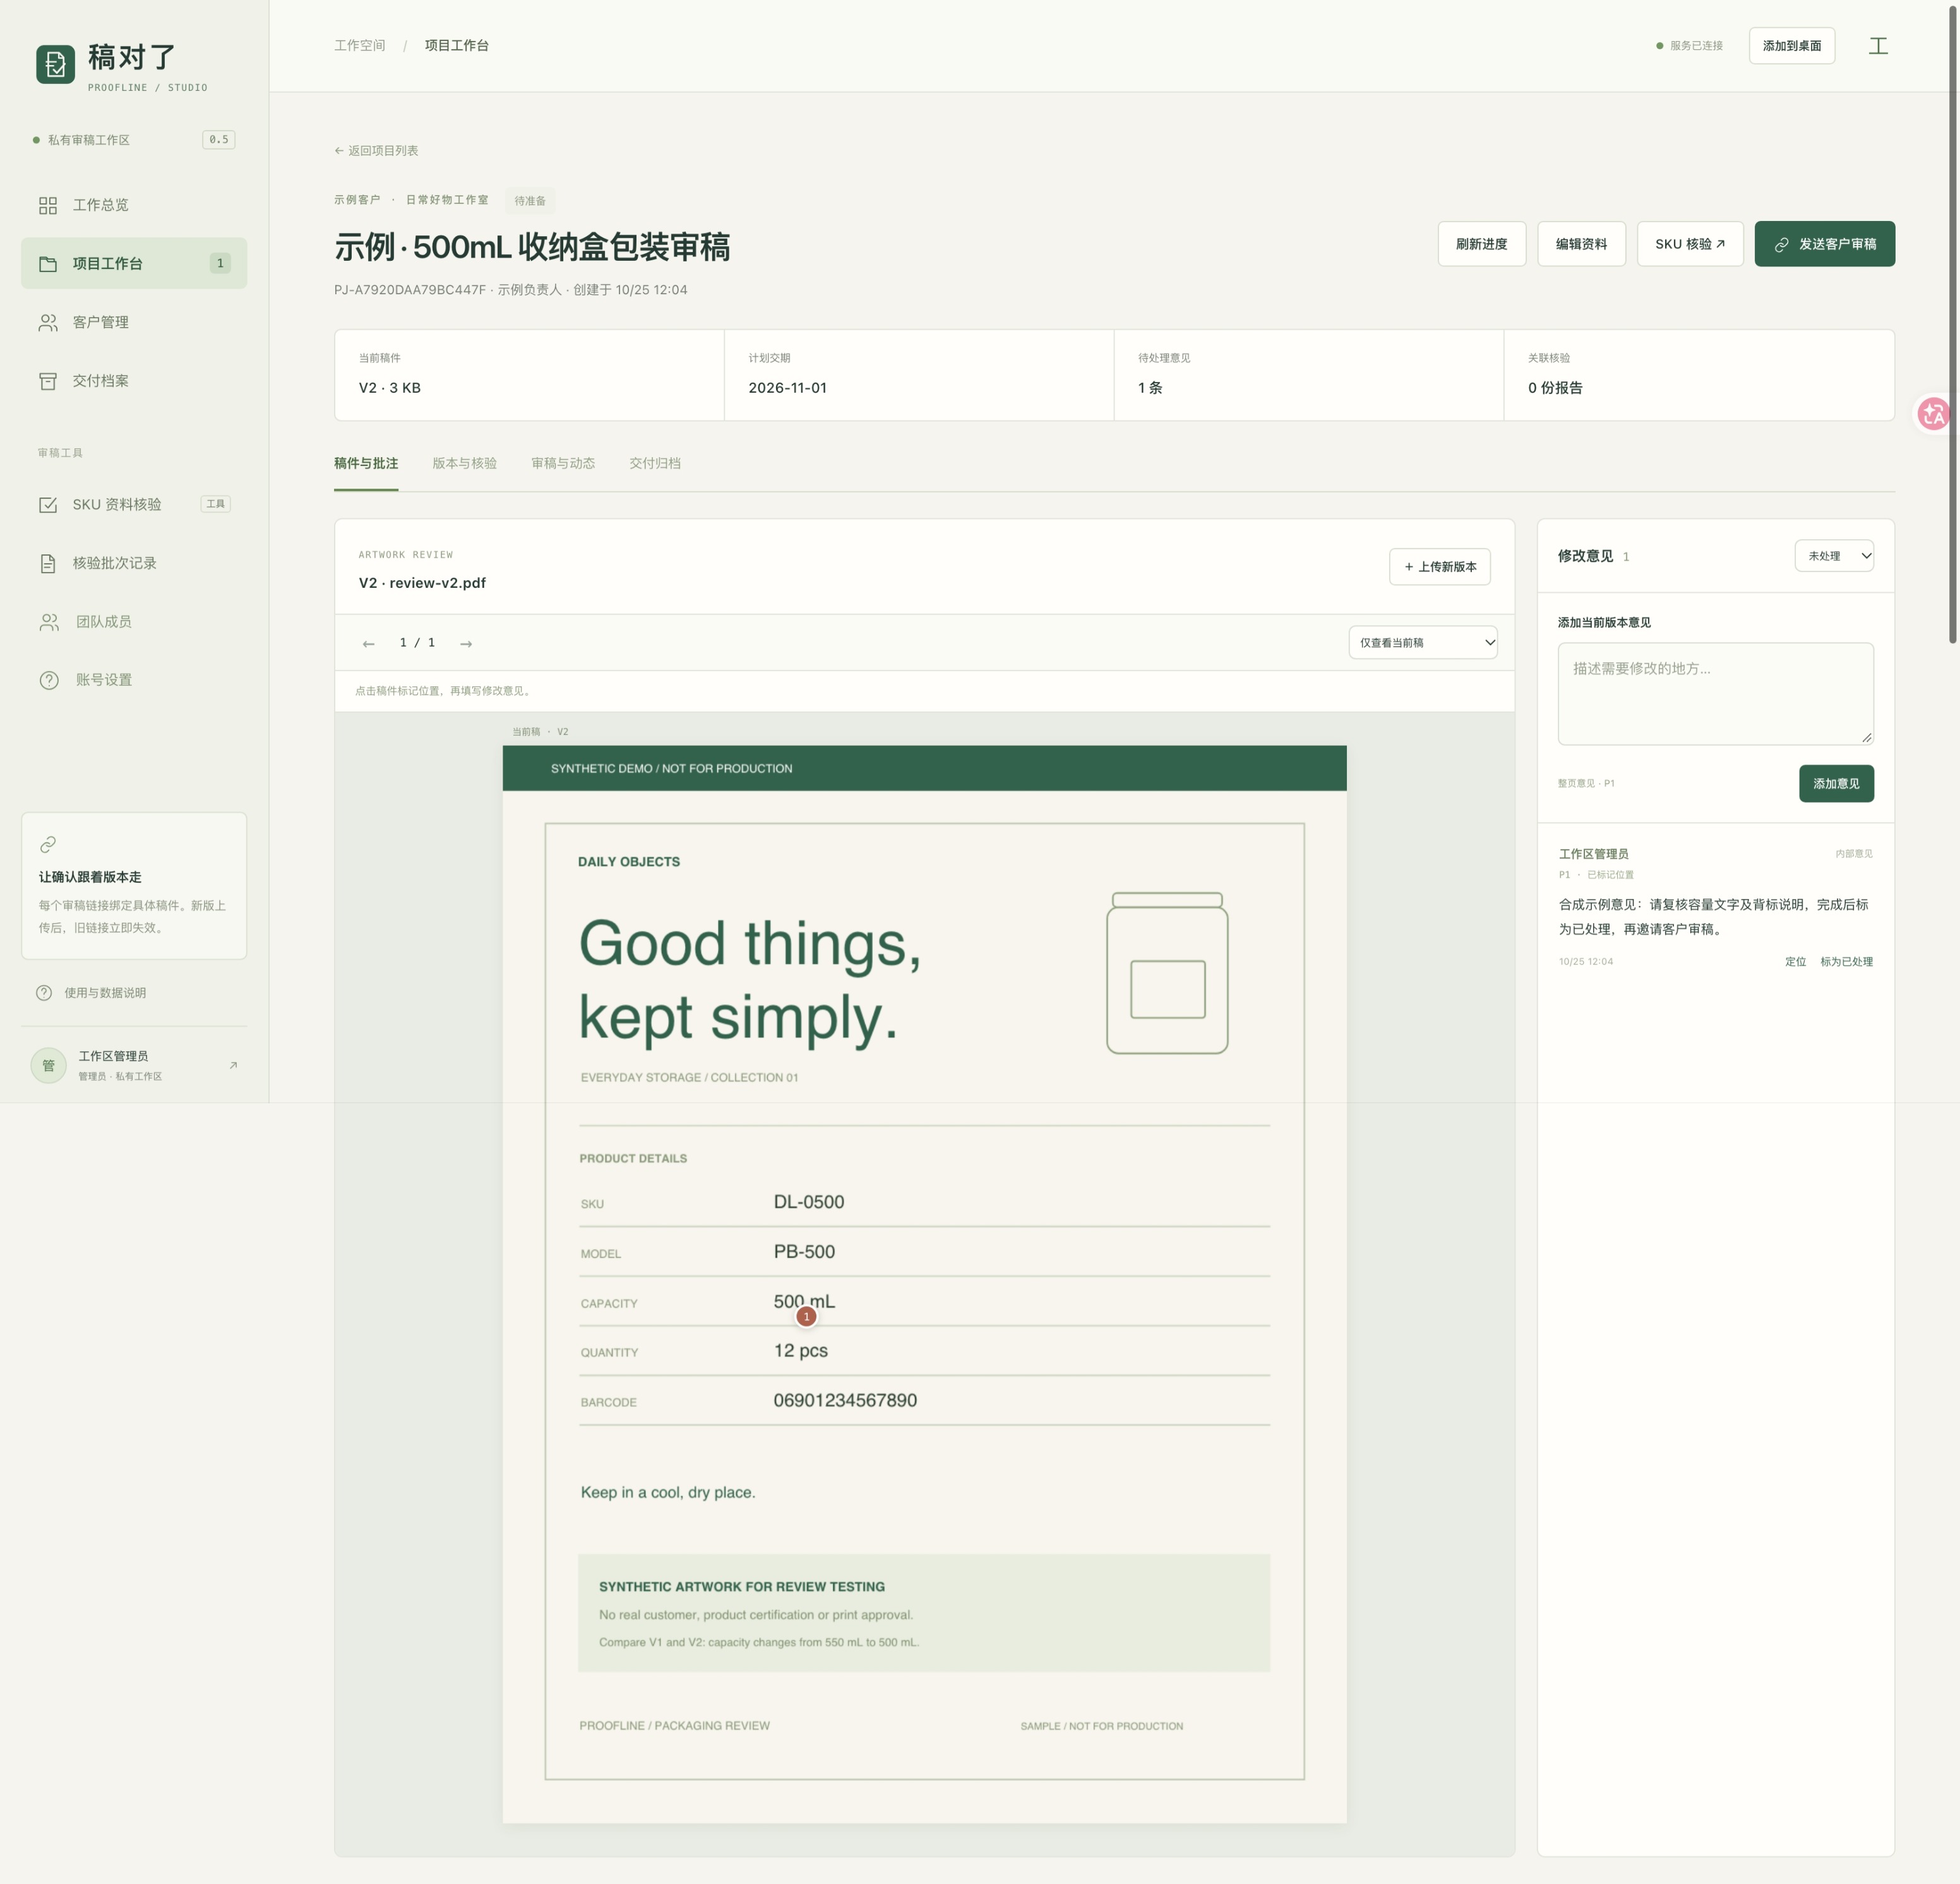Click the floating pink translate icon

click(1933, 413)
